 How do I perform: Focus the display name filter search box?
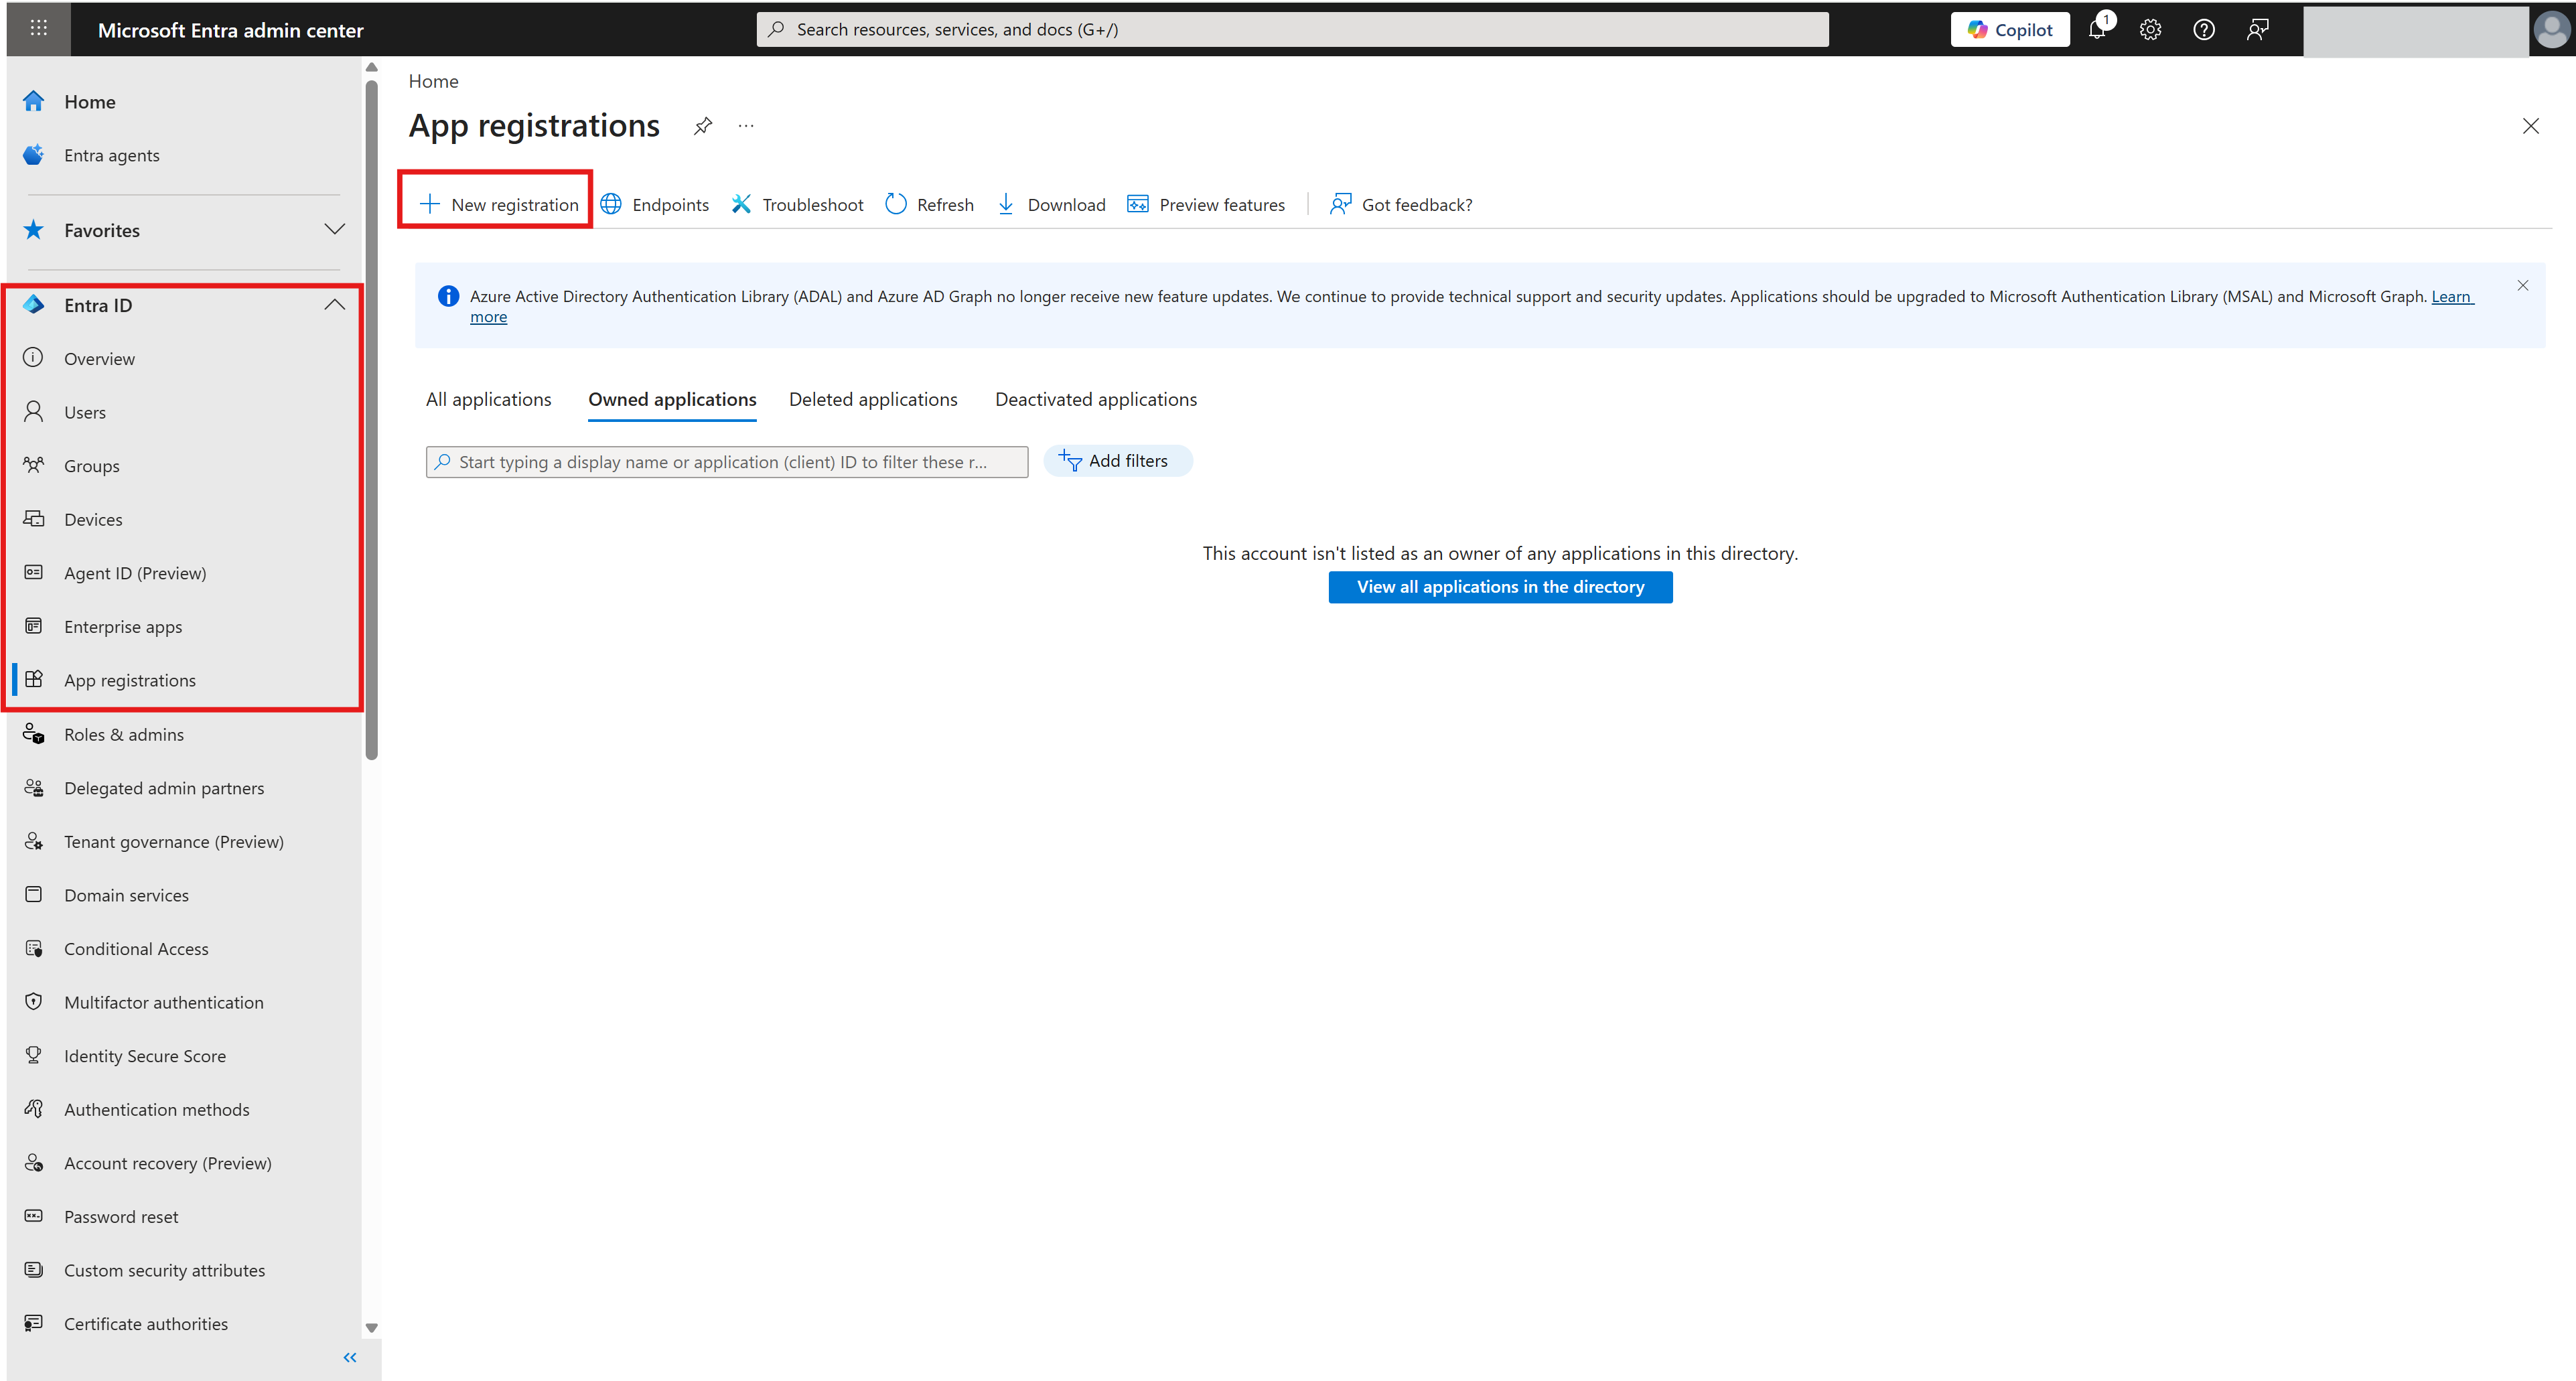pos(727,462)
